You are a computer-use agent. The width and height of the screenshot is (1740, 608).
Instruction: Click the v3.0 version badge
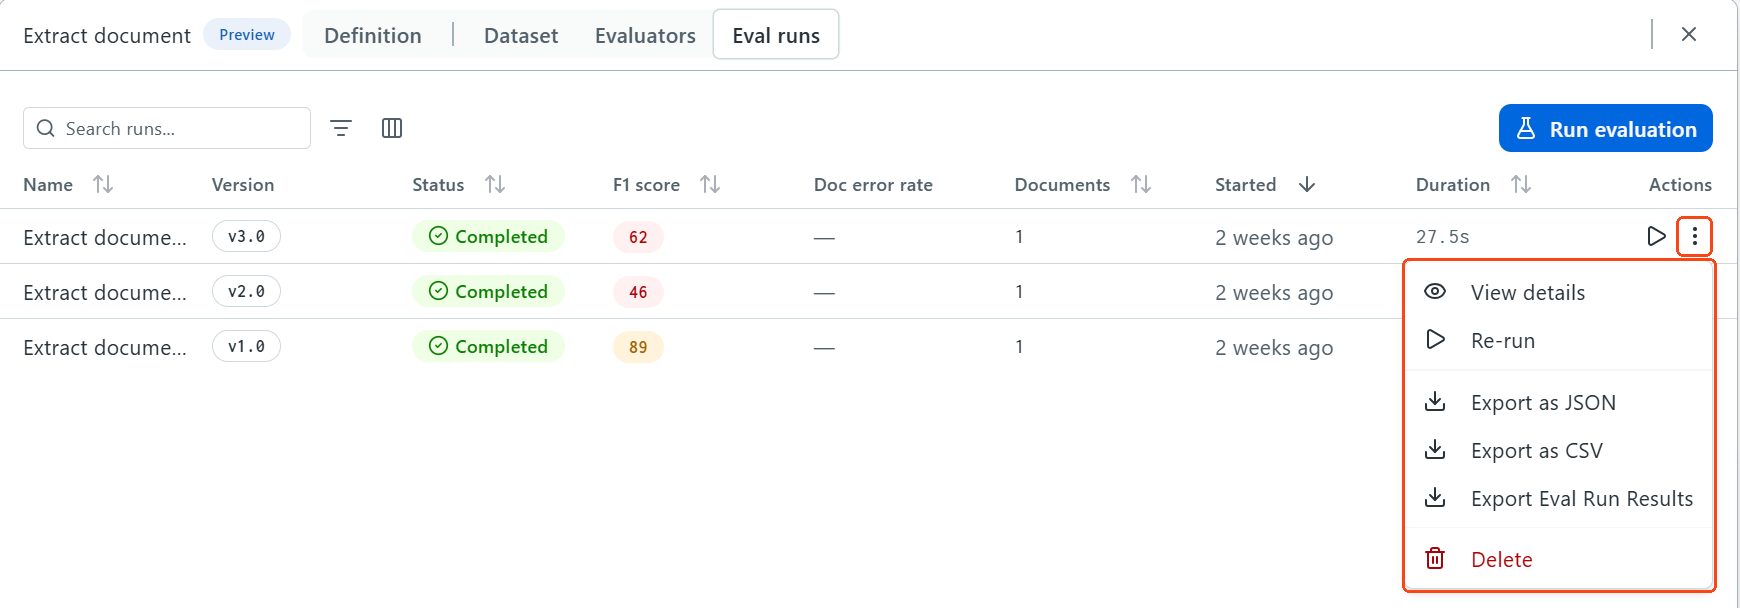[x=246, y=236]
